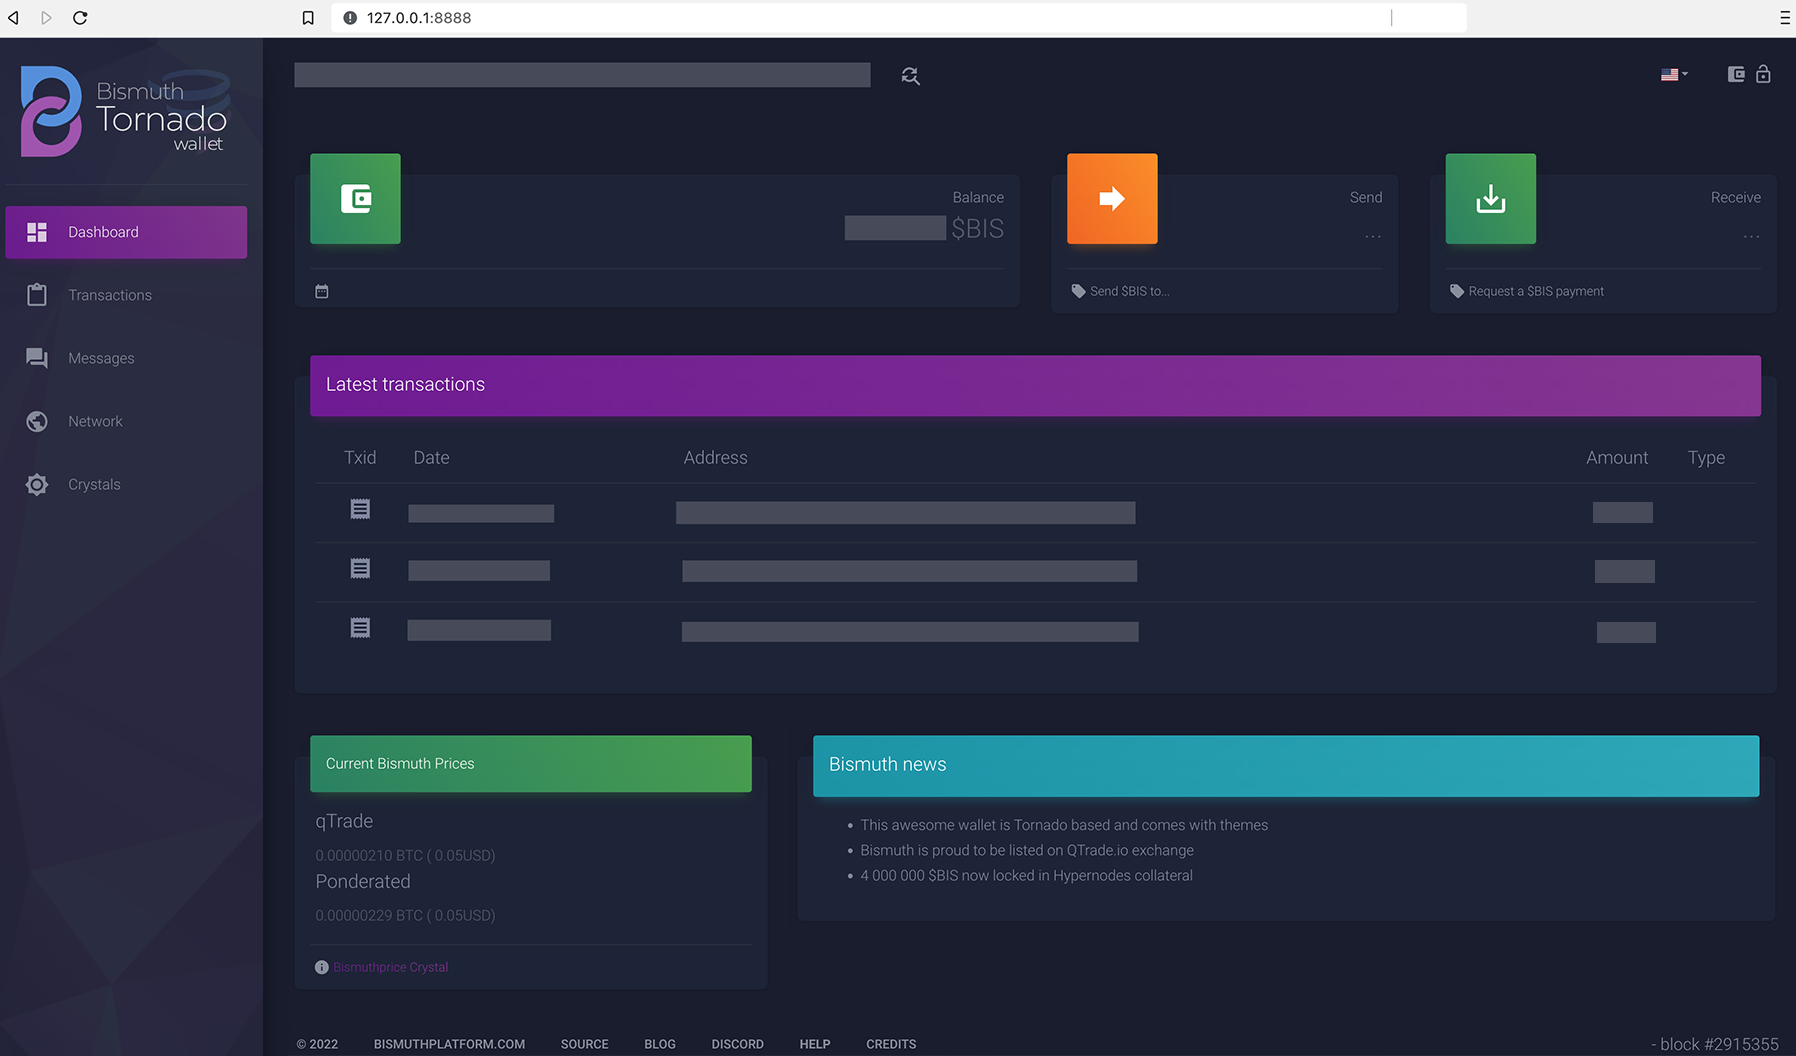Click the browser bookmark icon
This screenshot has height=1056, width=1796.
click(308, 18)
